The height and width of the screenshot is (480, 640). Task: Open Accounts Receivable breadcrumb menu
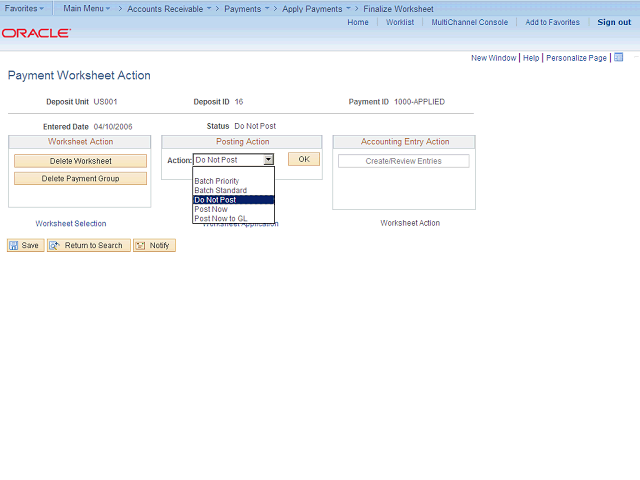pyautogui.click(x=169, y=9)
